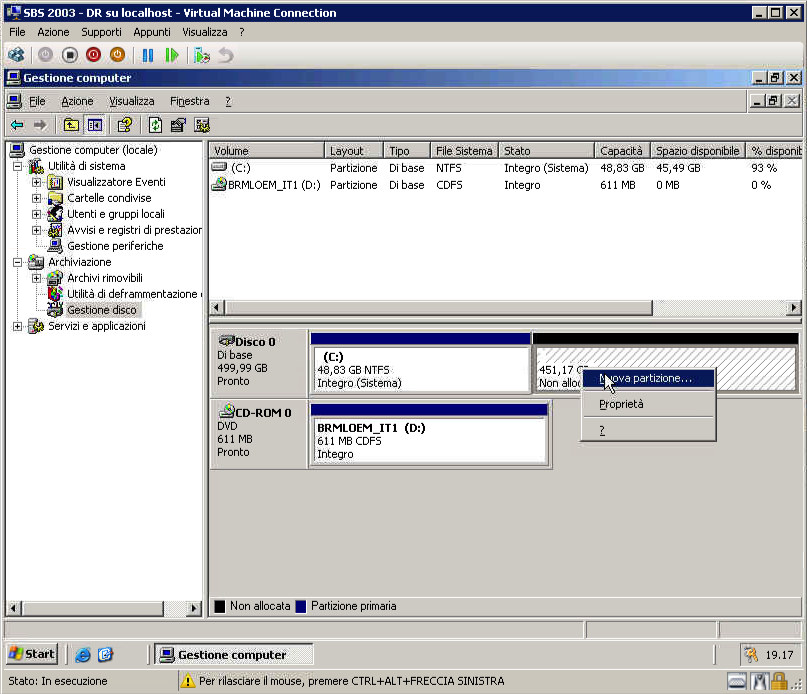Image resolution: width=807 pixels, height=694 pixels.
Task: Sort by the File Sistema column header
Action: click(x=464, y=150)
